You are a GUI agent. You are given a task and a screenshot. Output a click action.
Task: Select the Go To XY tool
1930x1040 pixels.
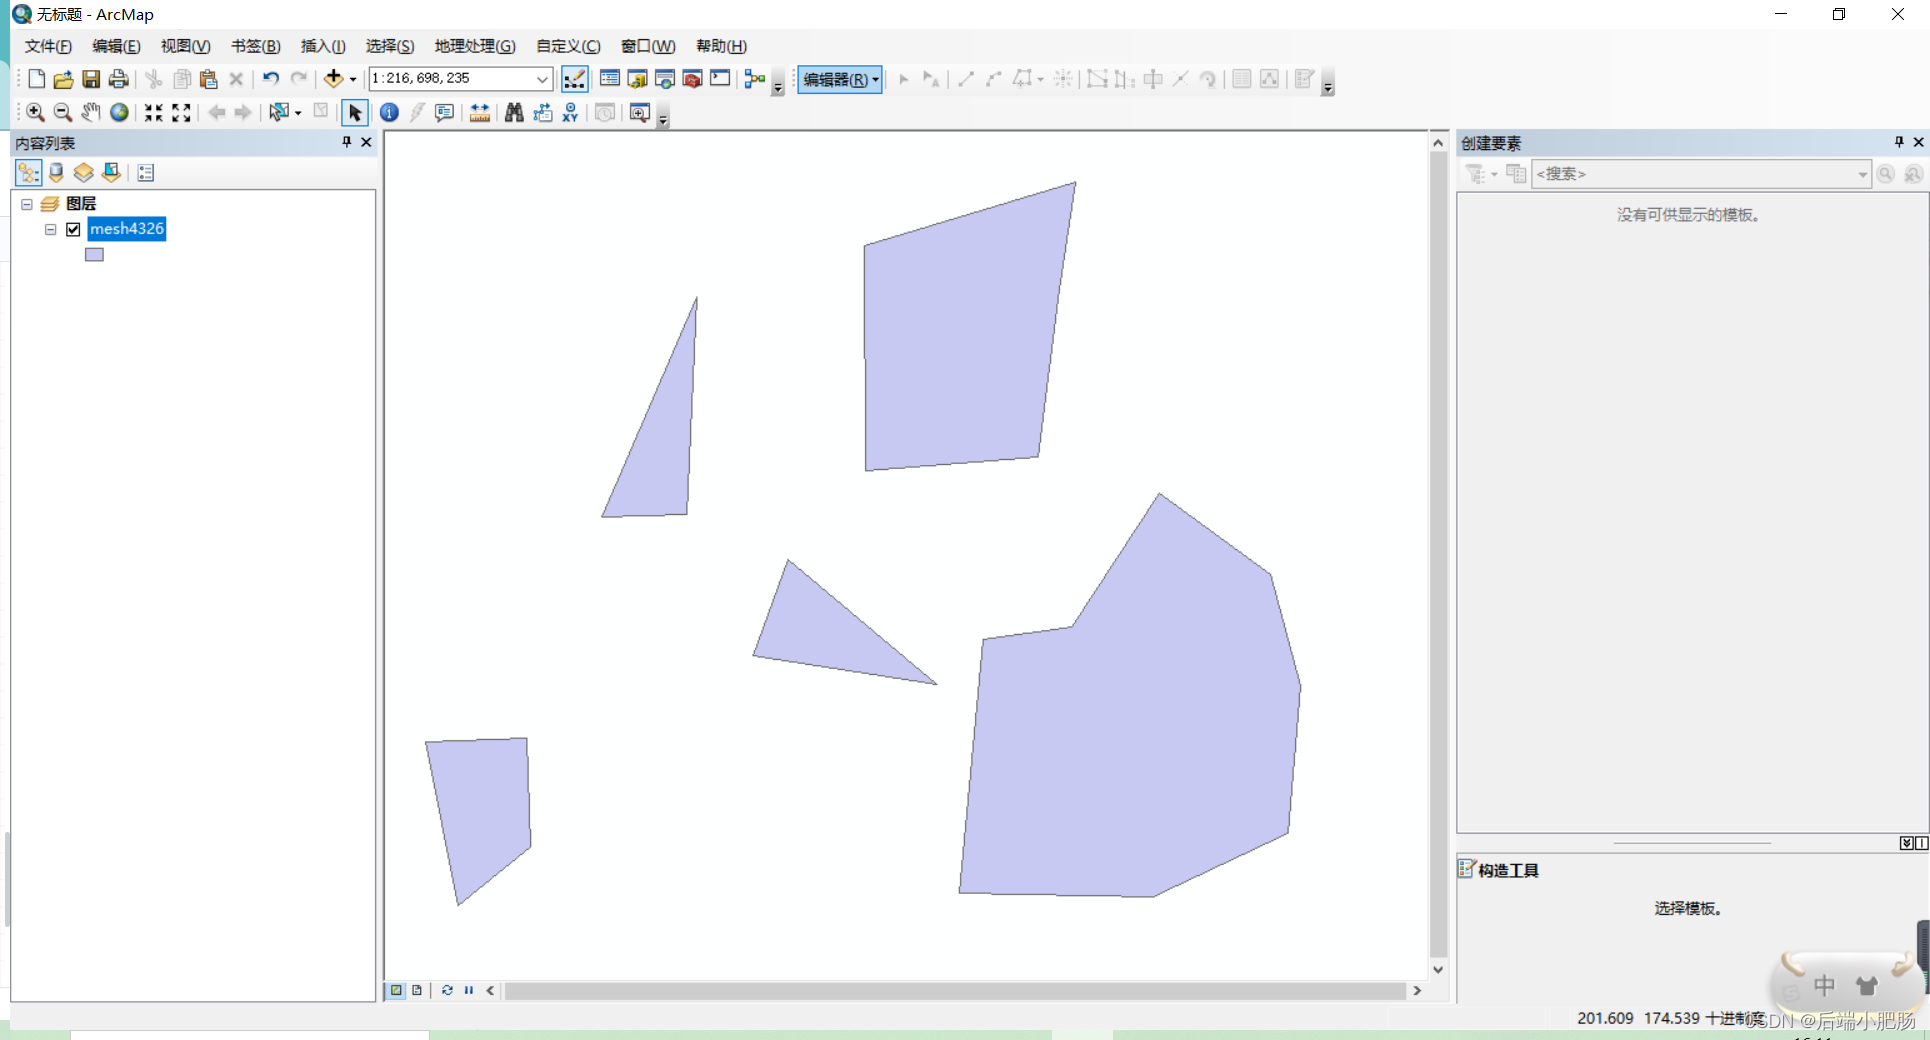pos(569,113)
